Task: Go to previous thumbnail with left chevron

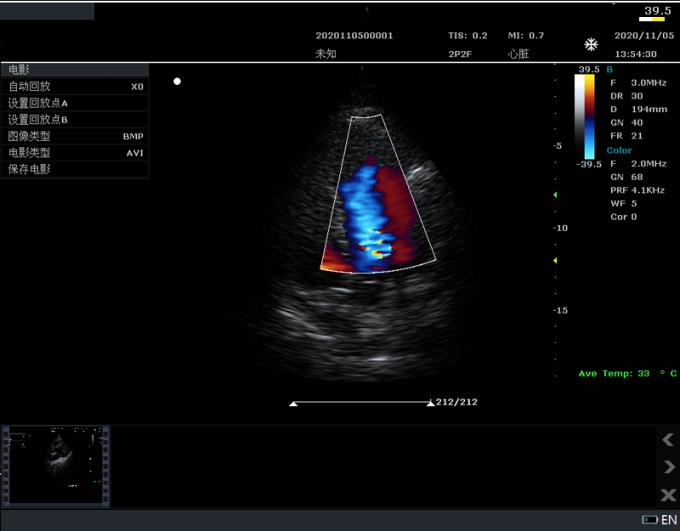Action: pos(668,440)
